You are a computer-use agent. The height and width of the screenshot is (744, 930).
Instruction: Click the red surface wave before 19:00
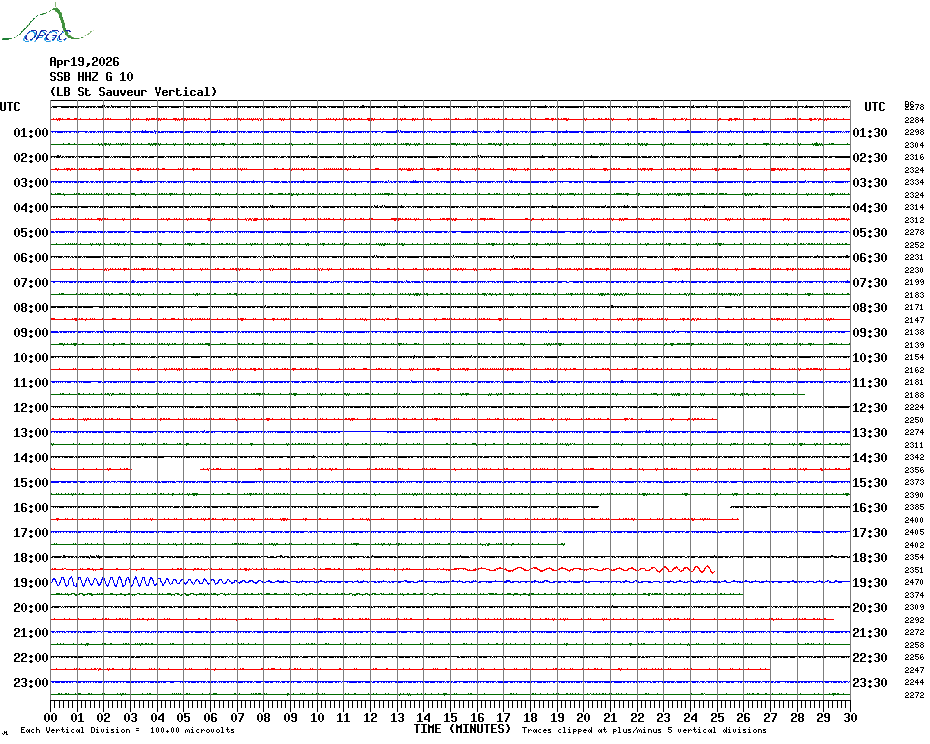click(x=600, y=569)
